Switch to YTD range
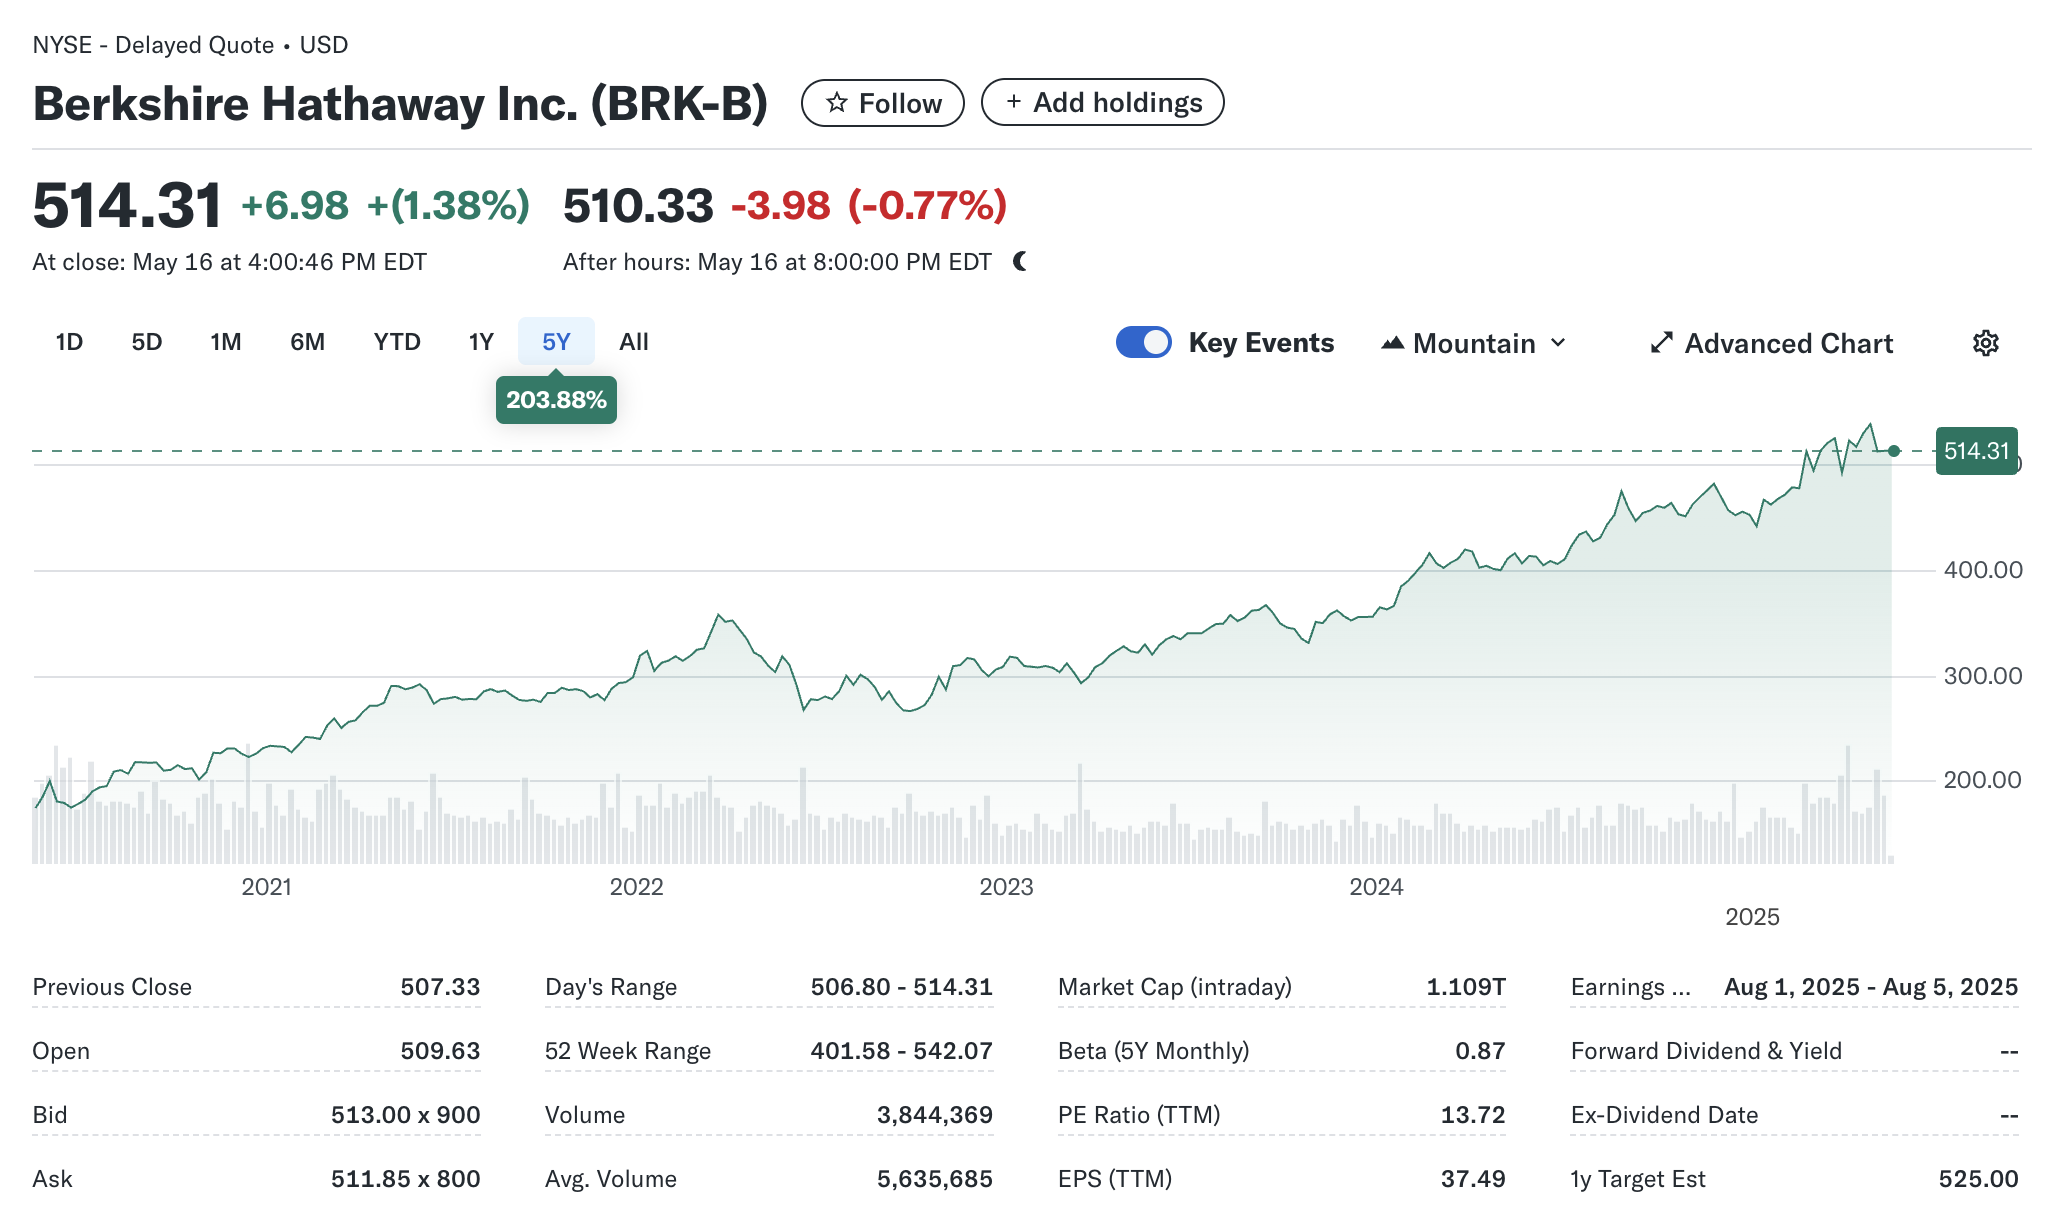Viewport: 2062px width, 1228px height. click(x=396, y=342)
